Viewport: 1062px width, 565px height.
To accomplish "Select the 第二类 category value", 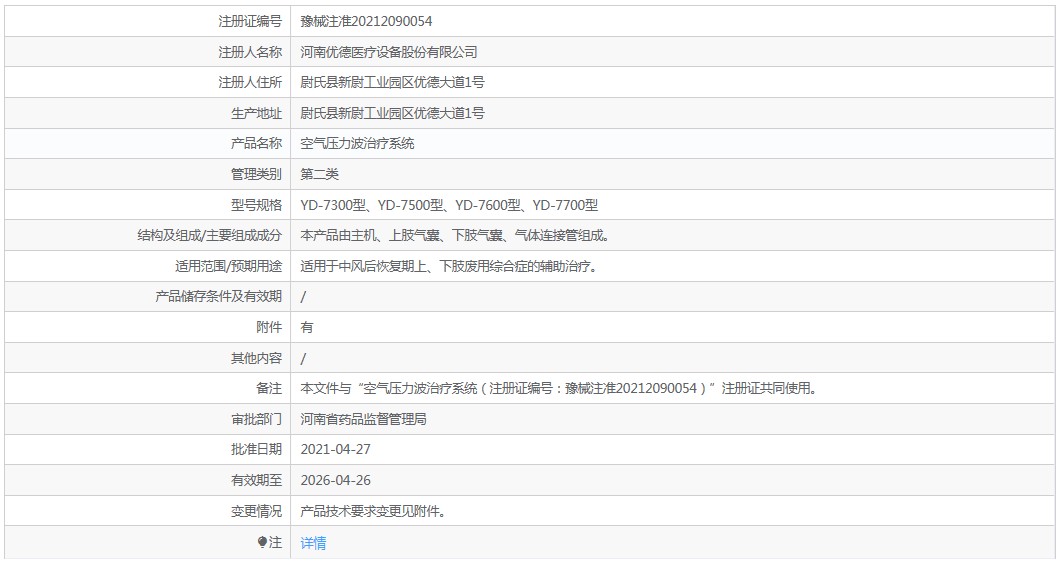I will (x=319, y=174).
